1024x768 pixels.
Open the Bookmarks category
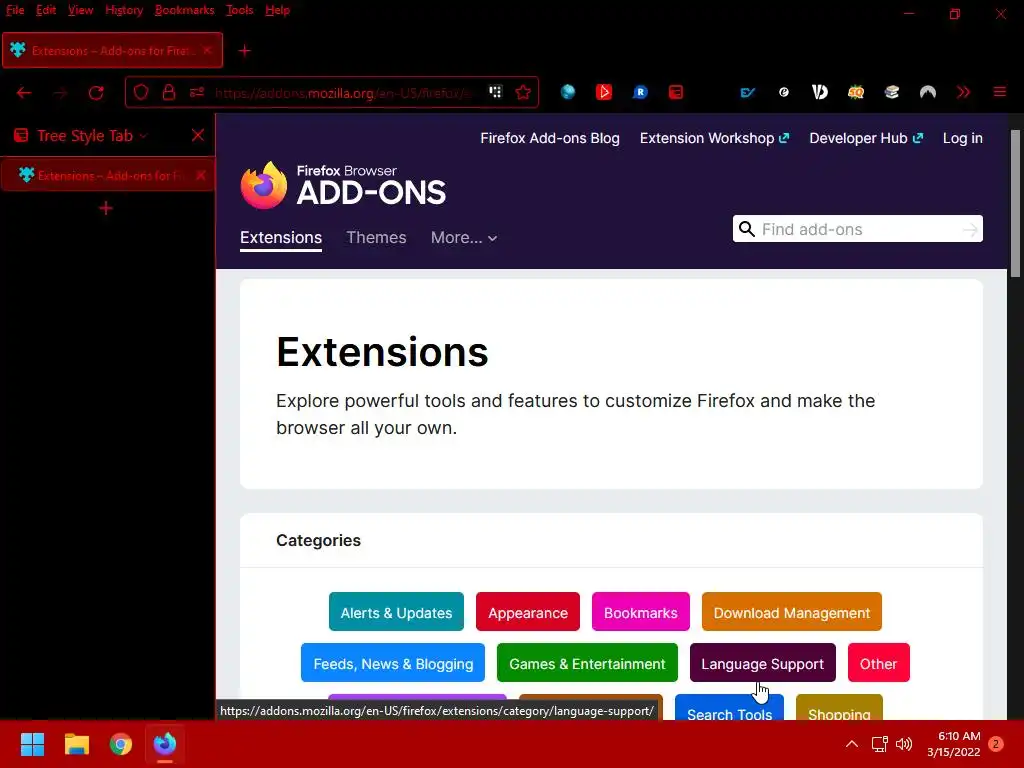(641, 612)
